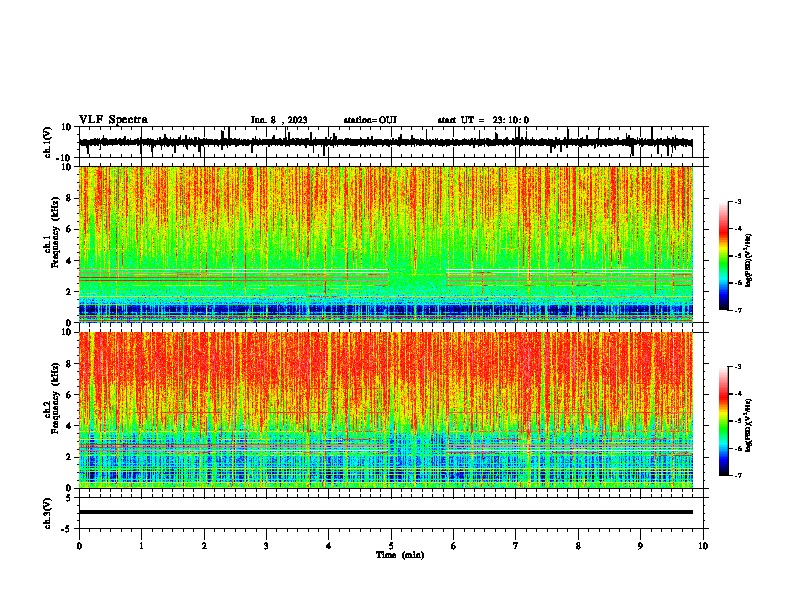Click the "-10" tick on ch.1(V) axis
Image resolution: width=792 pixels, height=612 pixels.
64,158
